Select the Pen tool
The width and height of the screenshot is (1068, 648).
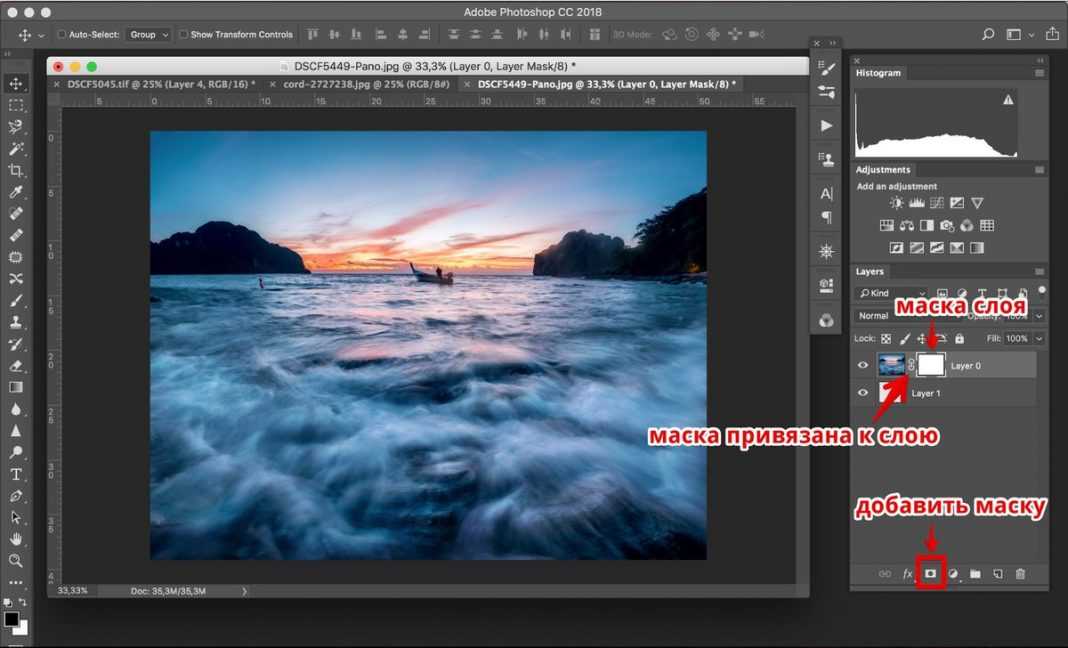pyautogui.click(x=16, y=496)
